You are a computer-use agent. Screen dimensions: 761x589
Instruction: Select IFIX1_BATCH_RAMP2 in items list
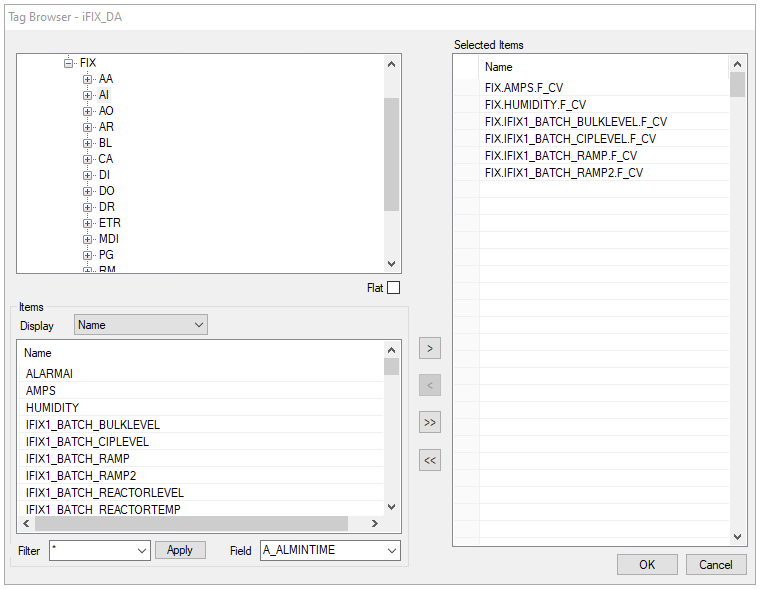[x=201, y=475]
